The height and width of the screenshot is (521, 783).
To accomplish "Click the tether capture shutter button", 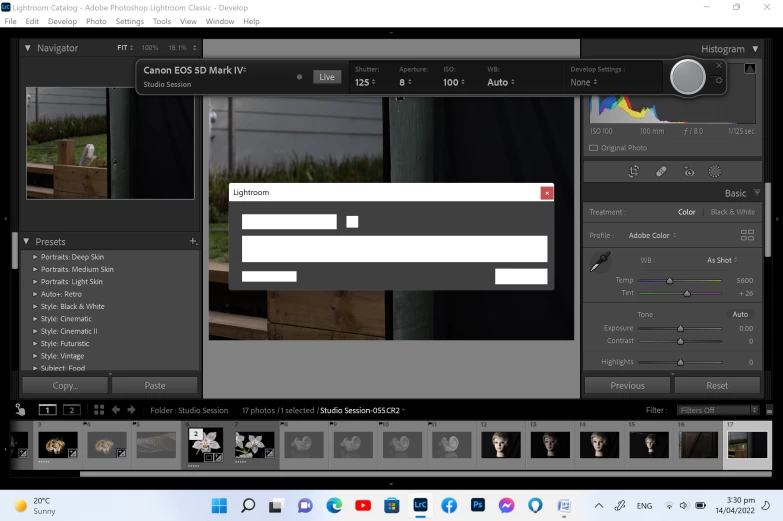I will pyautogui.click(x=688, y=77).
